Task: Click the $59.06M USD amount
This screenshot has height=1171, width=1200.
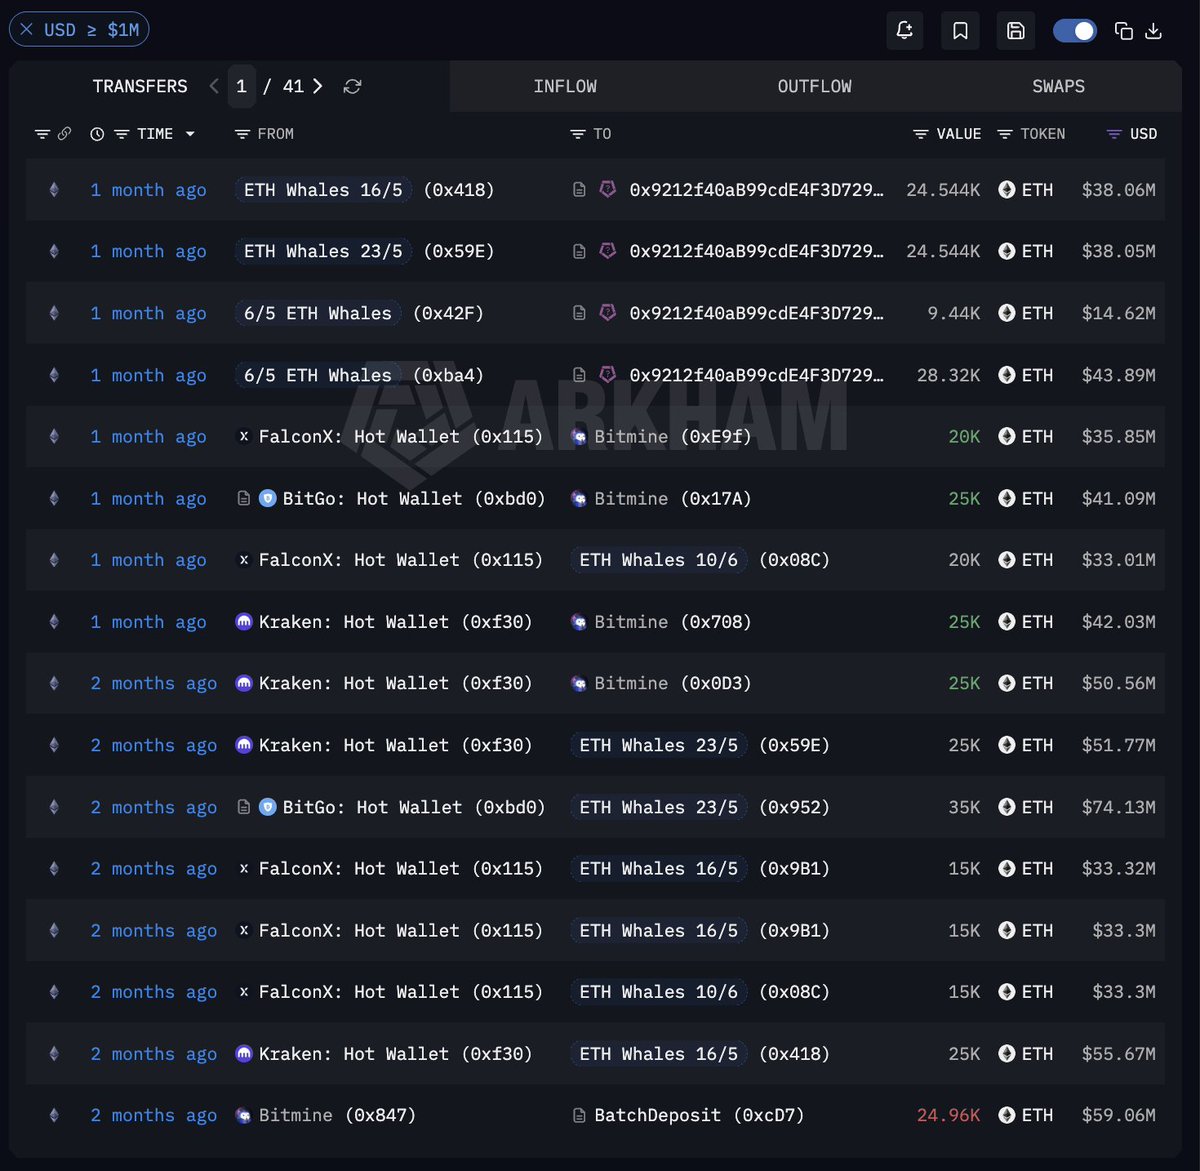Action: (1118, 1116)
